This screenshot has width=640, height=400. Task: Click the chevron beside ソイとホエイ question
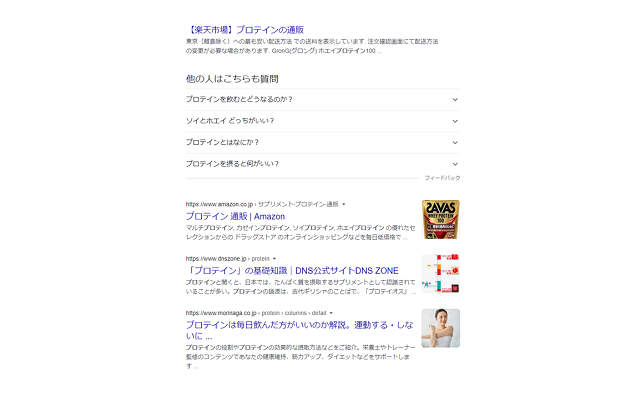click(x=455, y=121)
